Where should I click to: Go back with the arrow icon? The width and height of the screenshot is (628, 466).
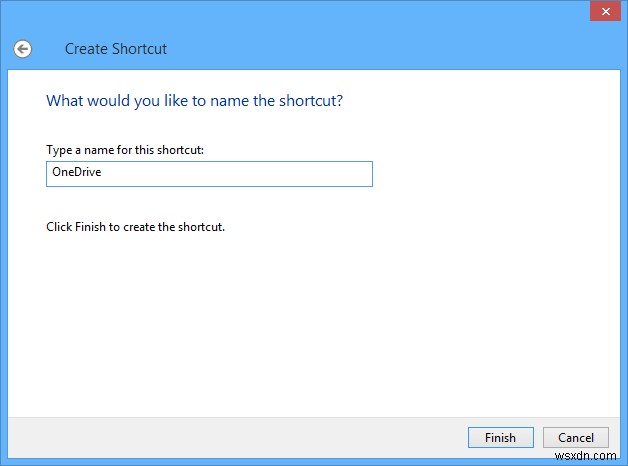click(22, 49)
